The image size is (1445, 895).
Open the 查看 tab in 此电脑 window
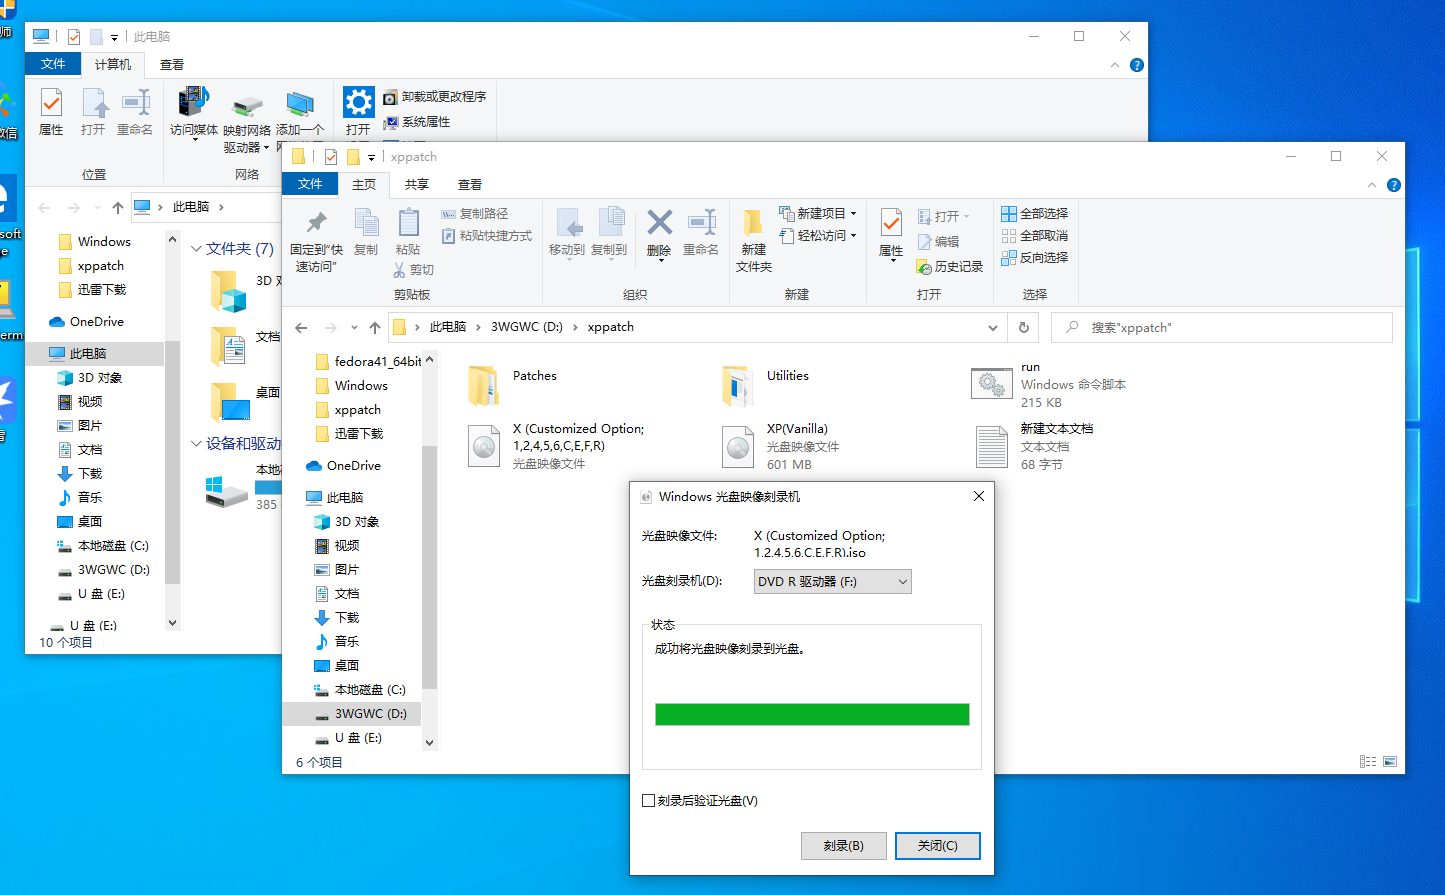click(x=172, y=64)
